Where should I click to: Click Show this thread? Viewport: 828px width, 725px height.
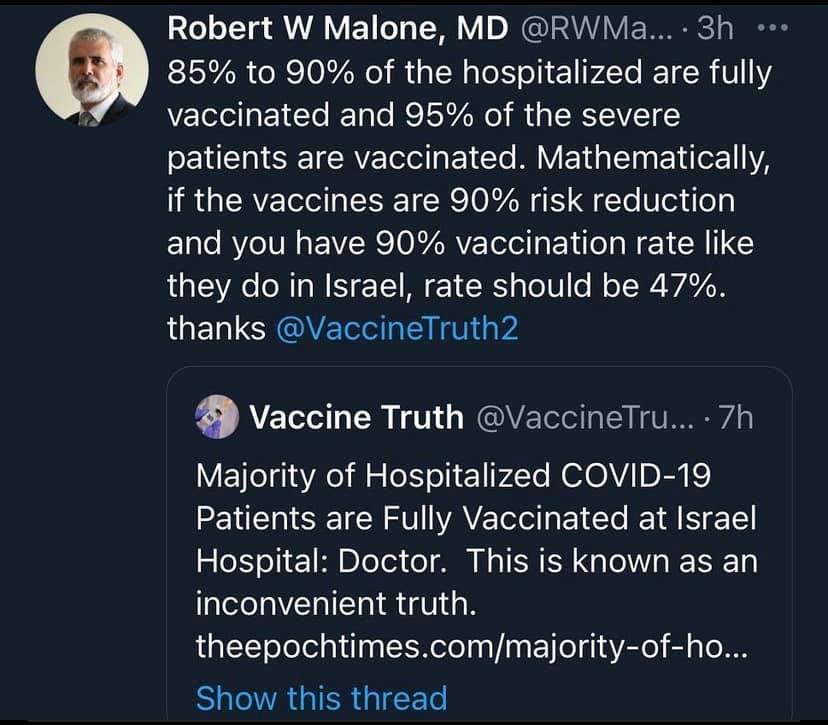click(x=321, y=697)
